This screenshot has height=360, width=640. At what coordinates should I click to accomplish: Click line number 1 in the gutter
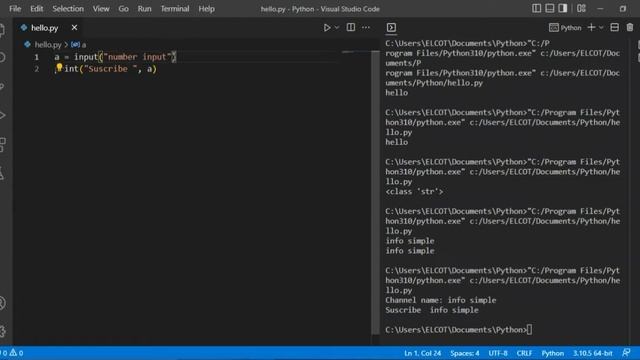[x=37, y=57]
